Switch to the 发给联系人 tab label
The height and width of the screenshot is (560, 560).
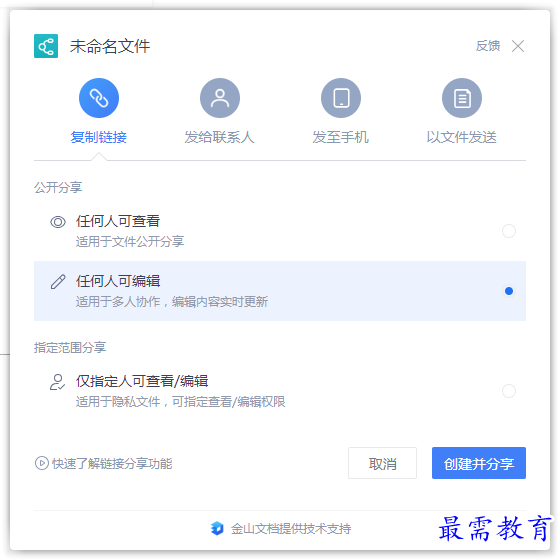tap(219, 137)
